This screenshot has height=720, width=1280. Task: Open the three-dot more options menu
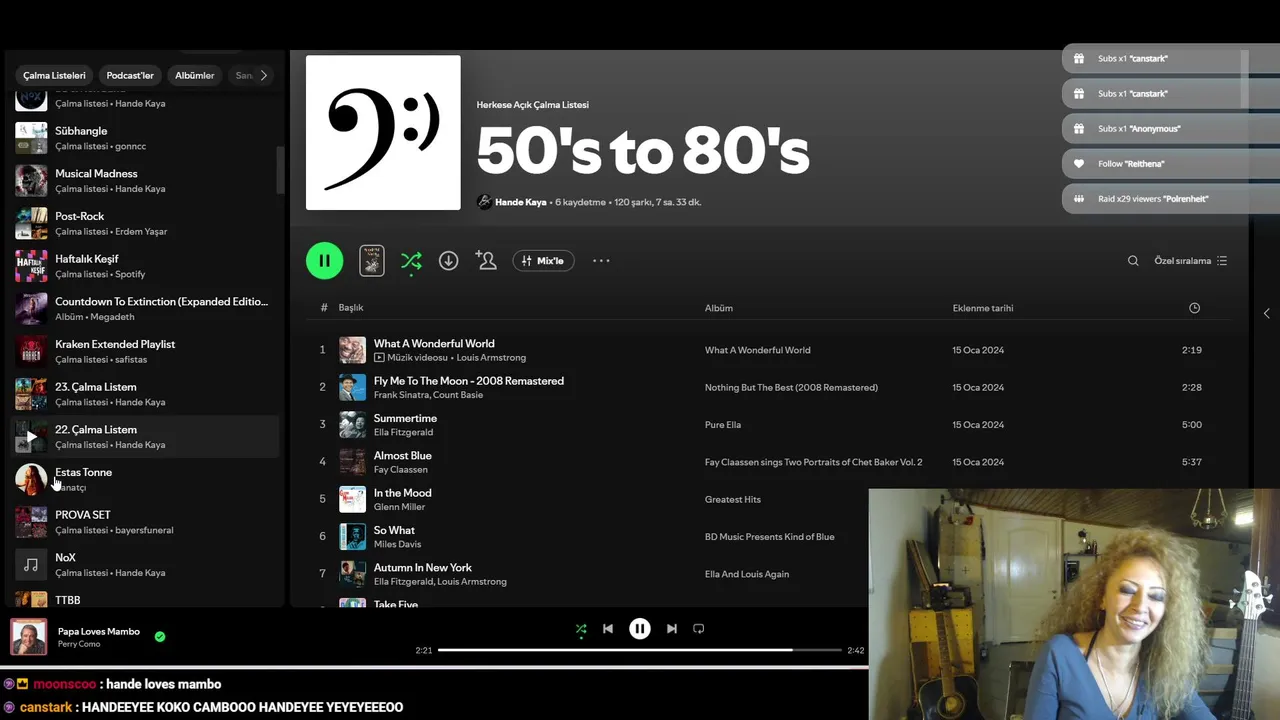click(x=601, y=261)
